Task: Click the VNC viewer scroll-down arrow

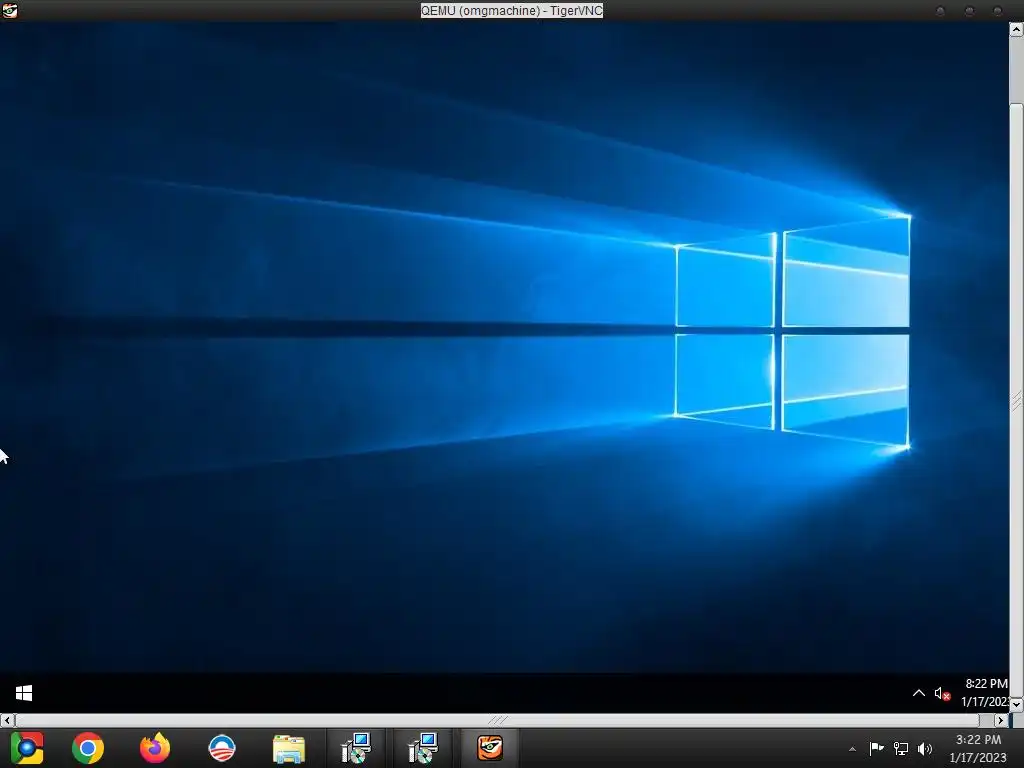Action: 1017,704
